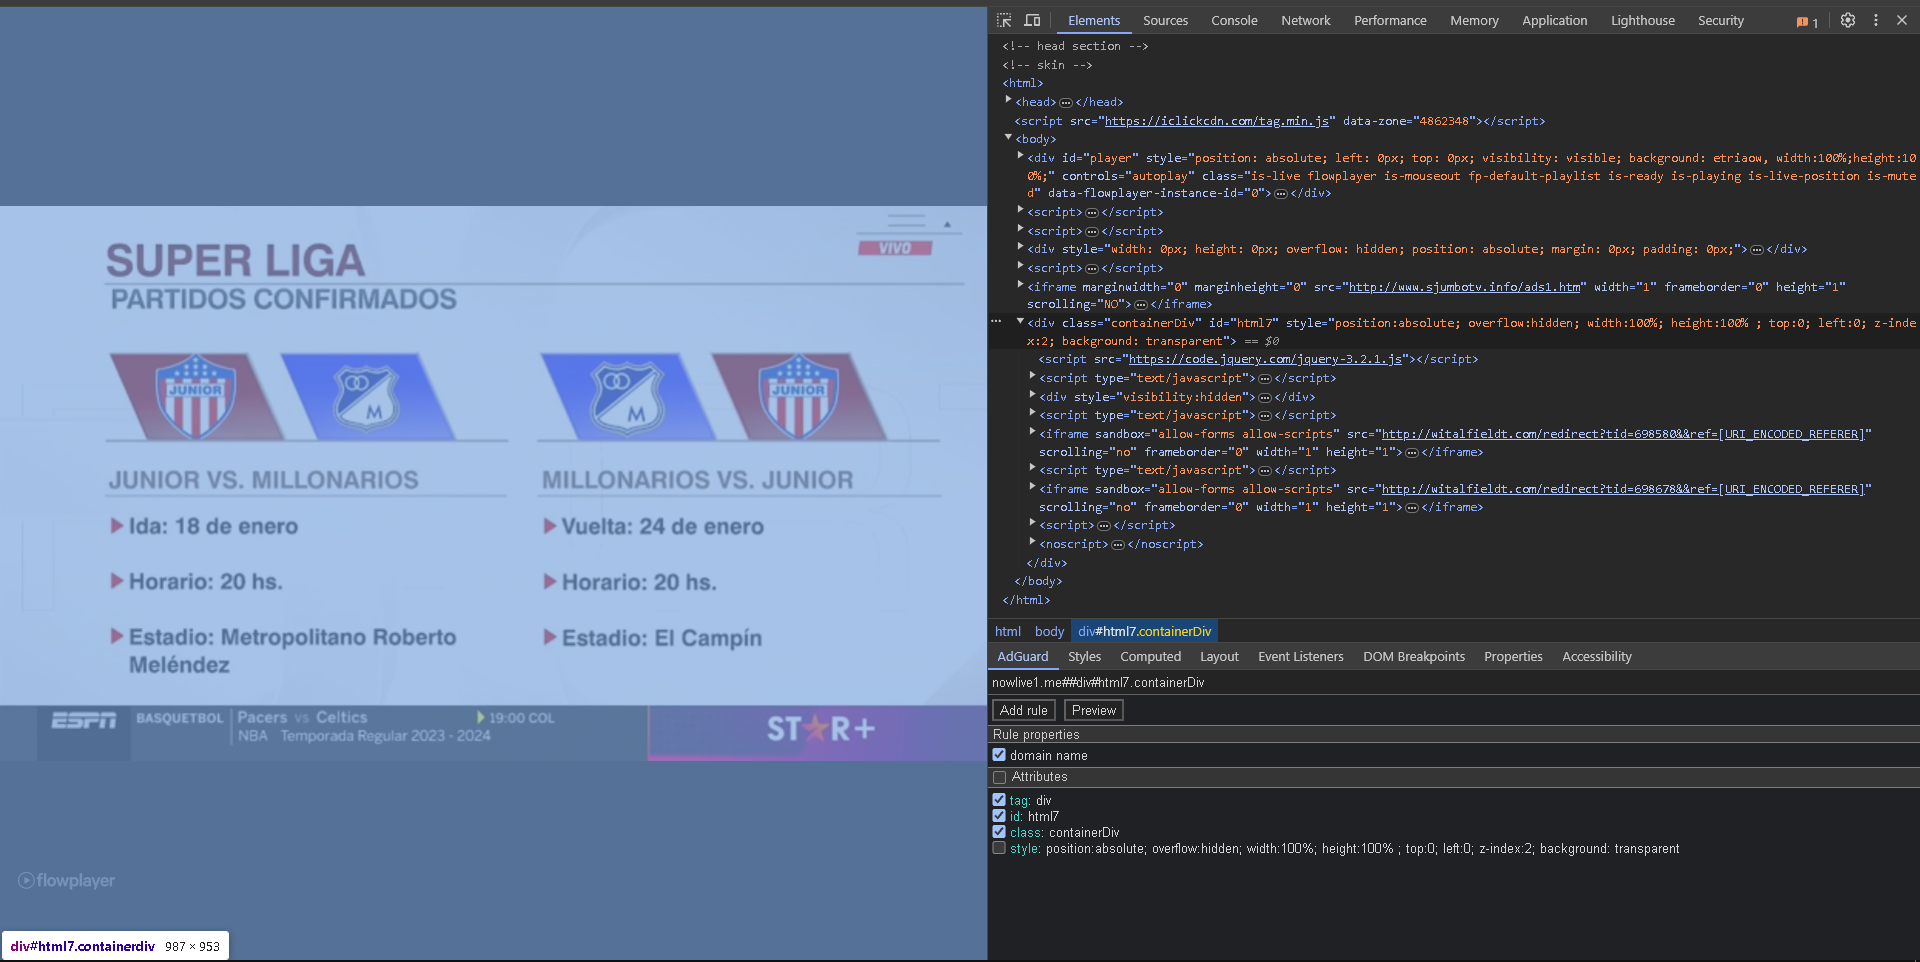Screen dimensions: 1920x962
Task: Switch to the Network tab
Action: pos(1305,20)
